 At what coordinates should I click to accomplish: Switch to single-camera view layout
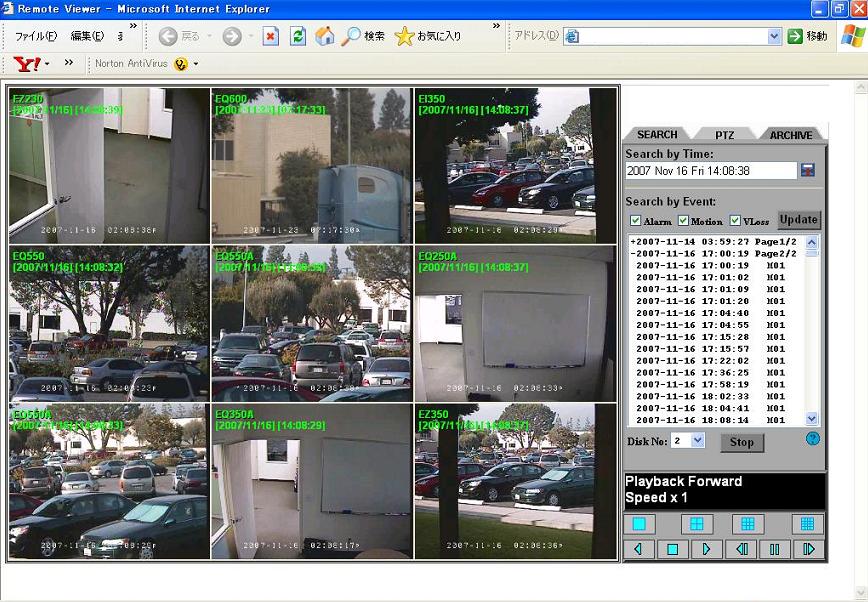pos(639,524)
